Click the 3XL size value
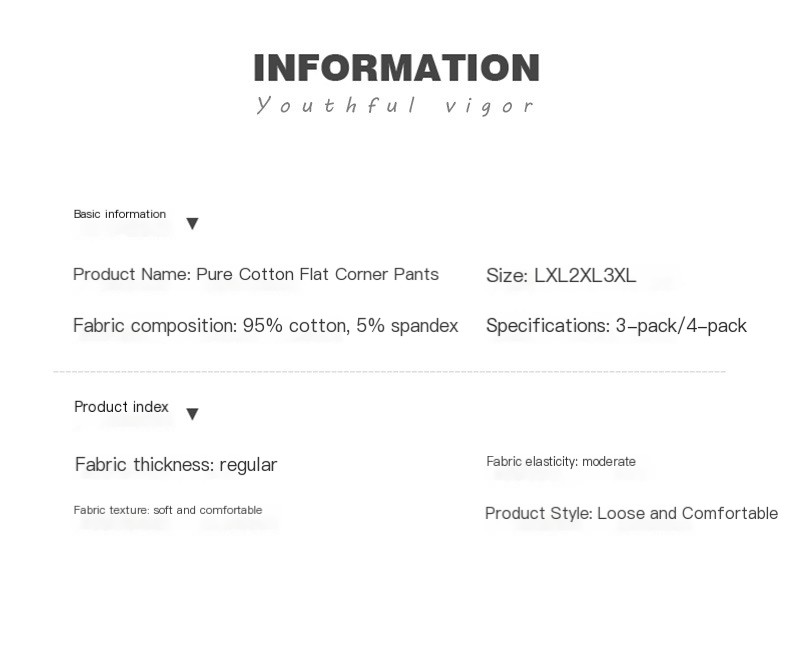This screenshot has height=647, width=790. point(619,276)
